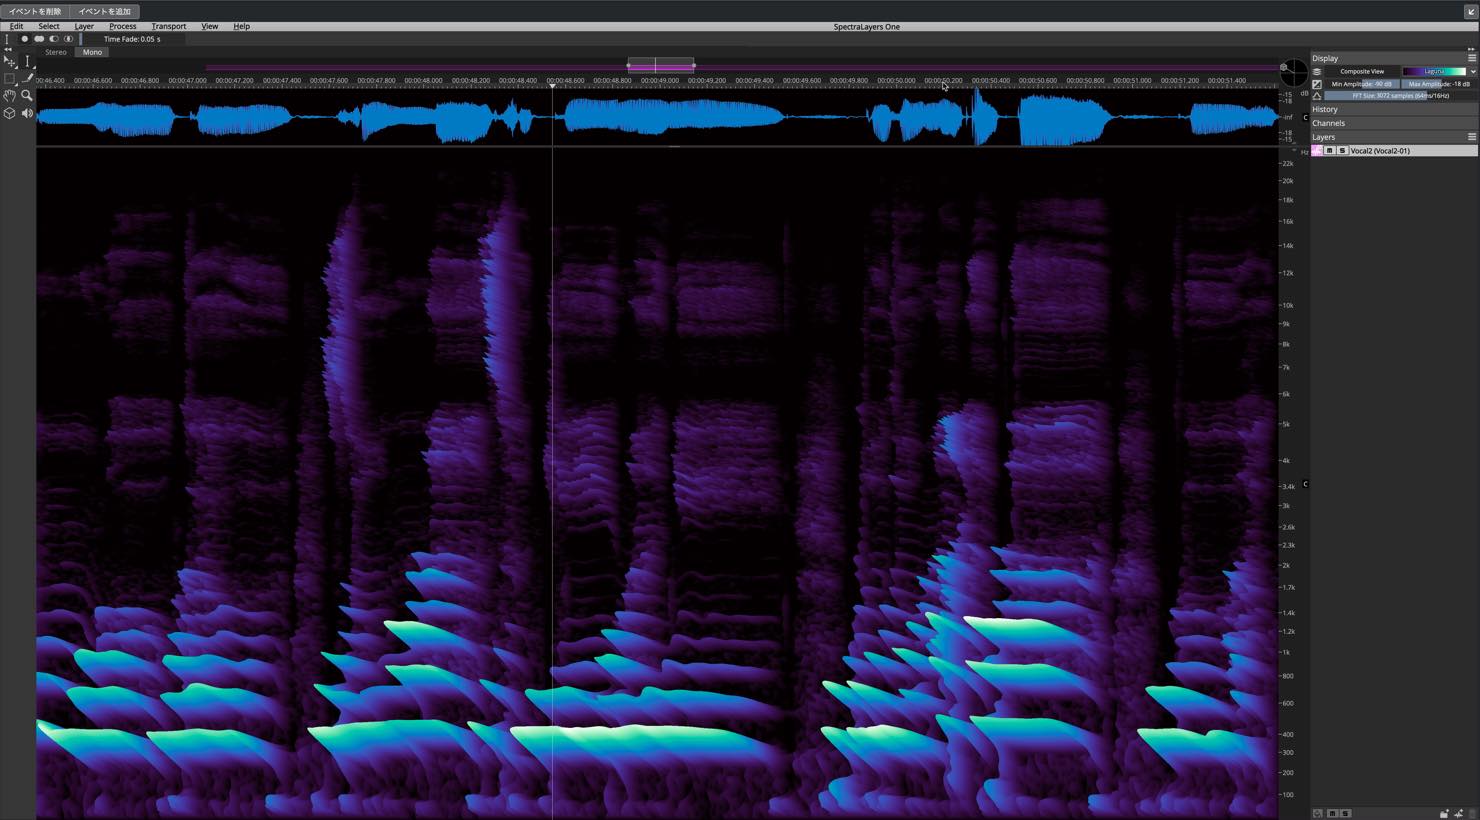Adjust the Time Fade 0.05 s slider
This screenshot has height=820, width=1480.
133,39
